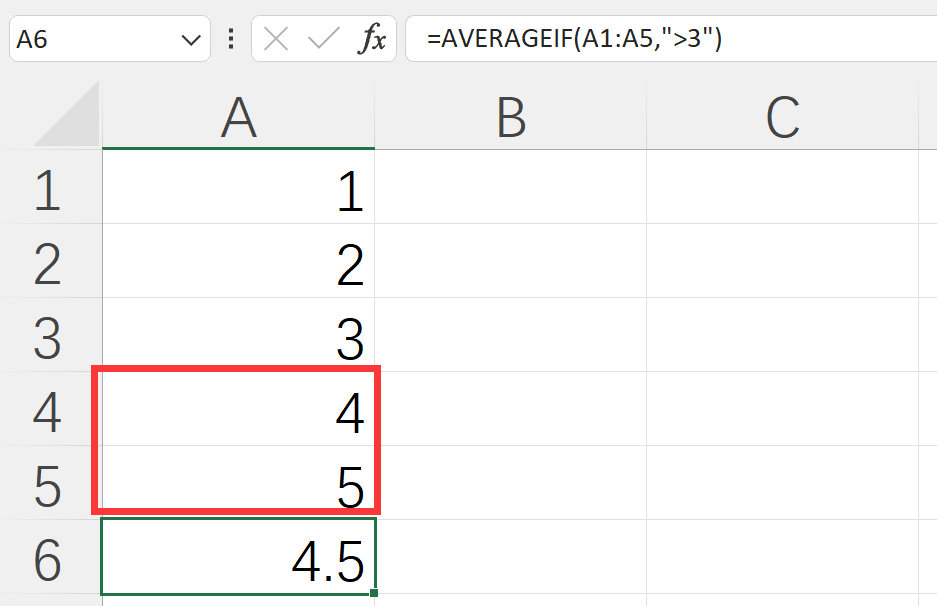Select row 6 header
The height and width of the screenshot is (606, 937).
point(48,561)
